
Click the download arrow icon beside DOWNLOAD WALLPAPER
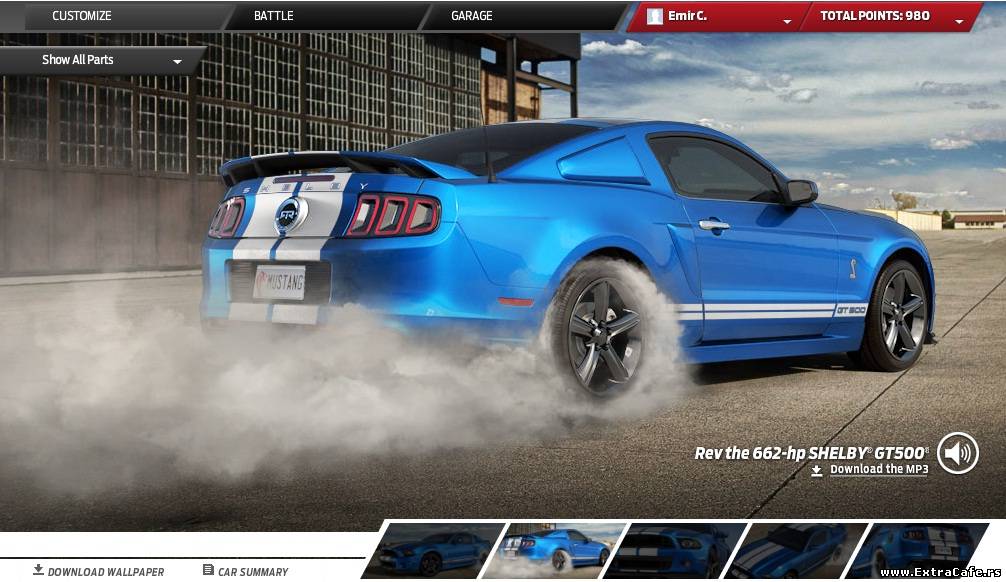click(38, 569)
